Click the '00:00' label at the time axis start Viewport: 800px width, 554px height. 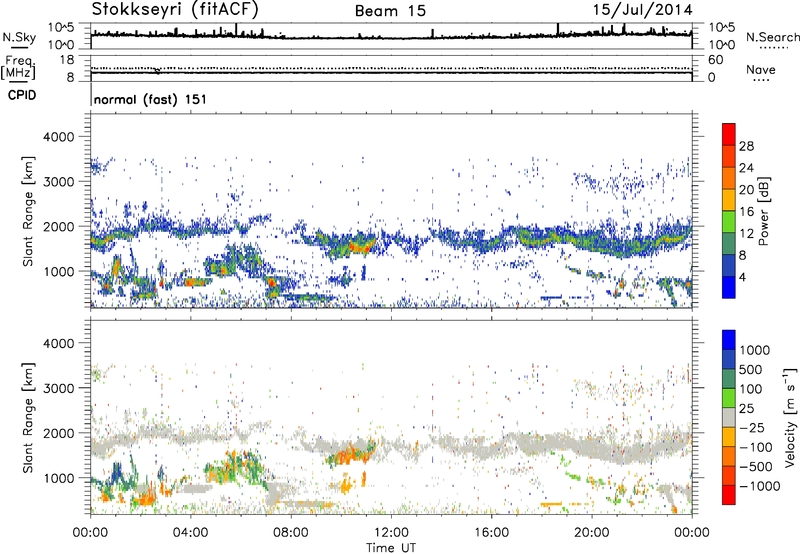pyautogui.click(x=90, y=533)
